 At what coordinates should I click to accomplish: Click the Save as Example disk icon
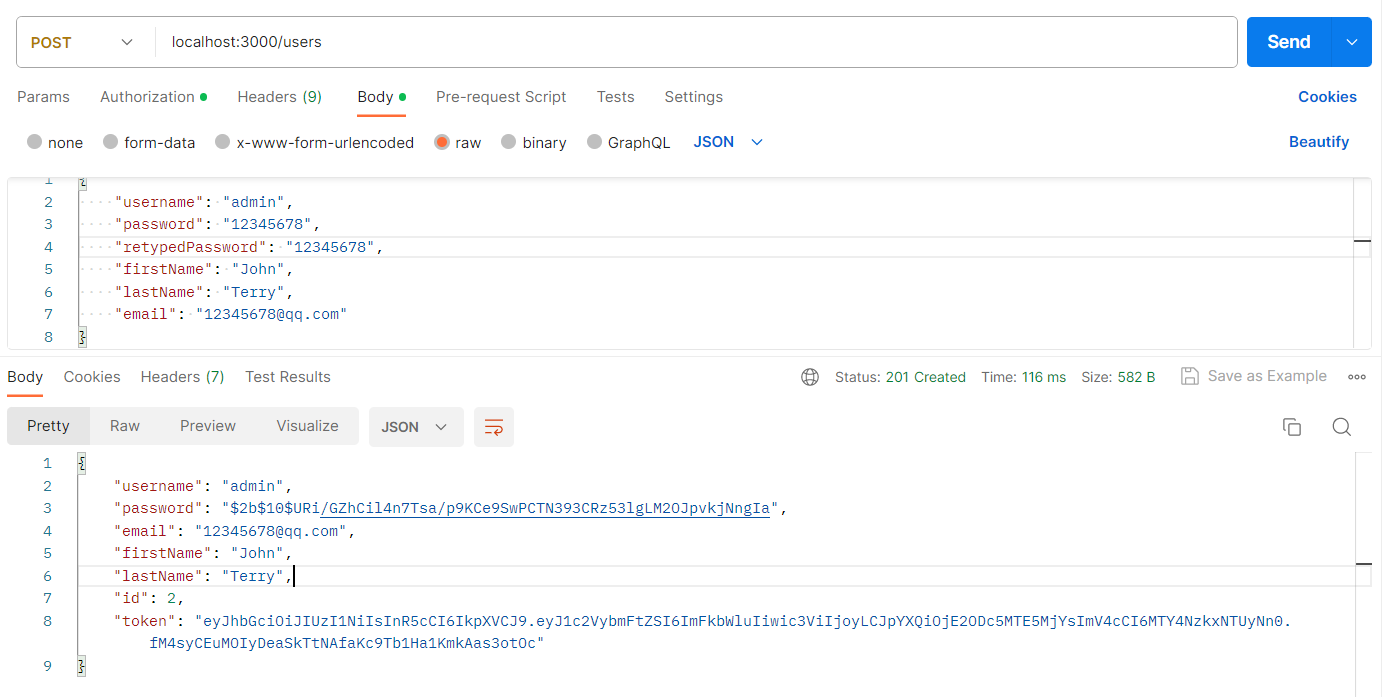(x=1190, y=376)
